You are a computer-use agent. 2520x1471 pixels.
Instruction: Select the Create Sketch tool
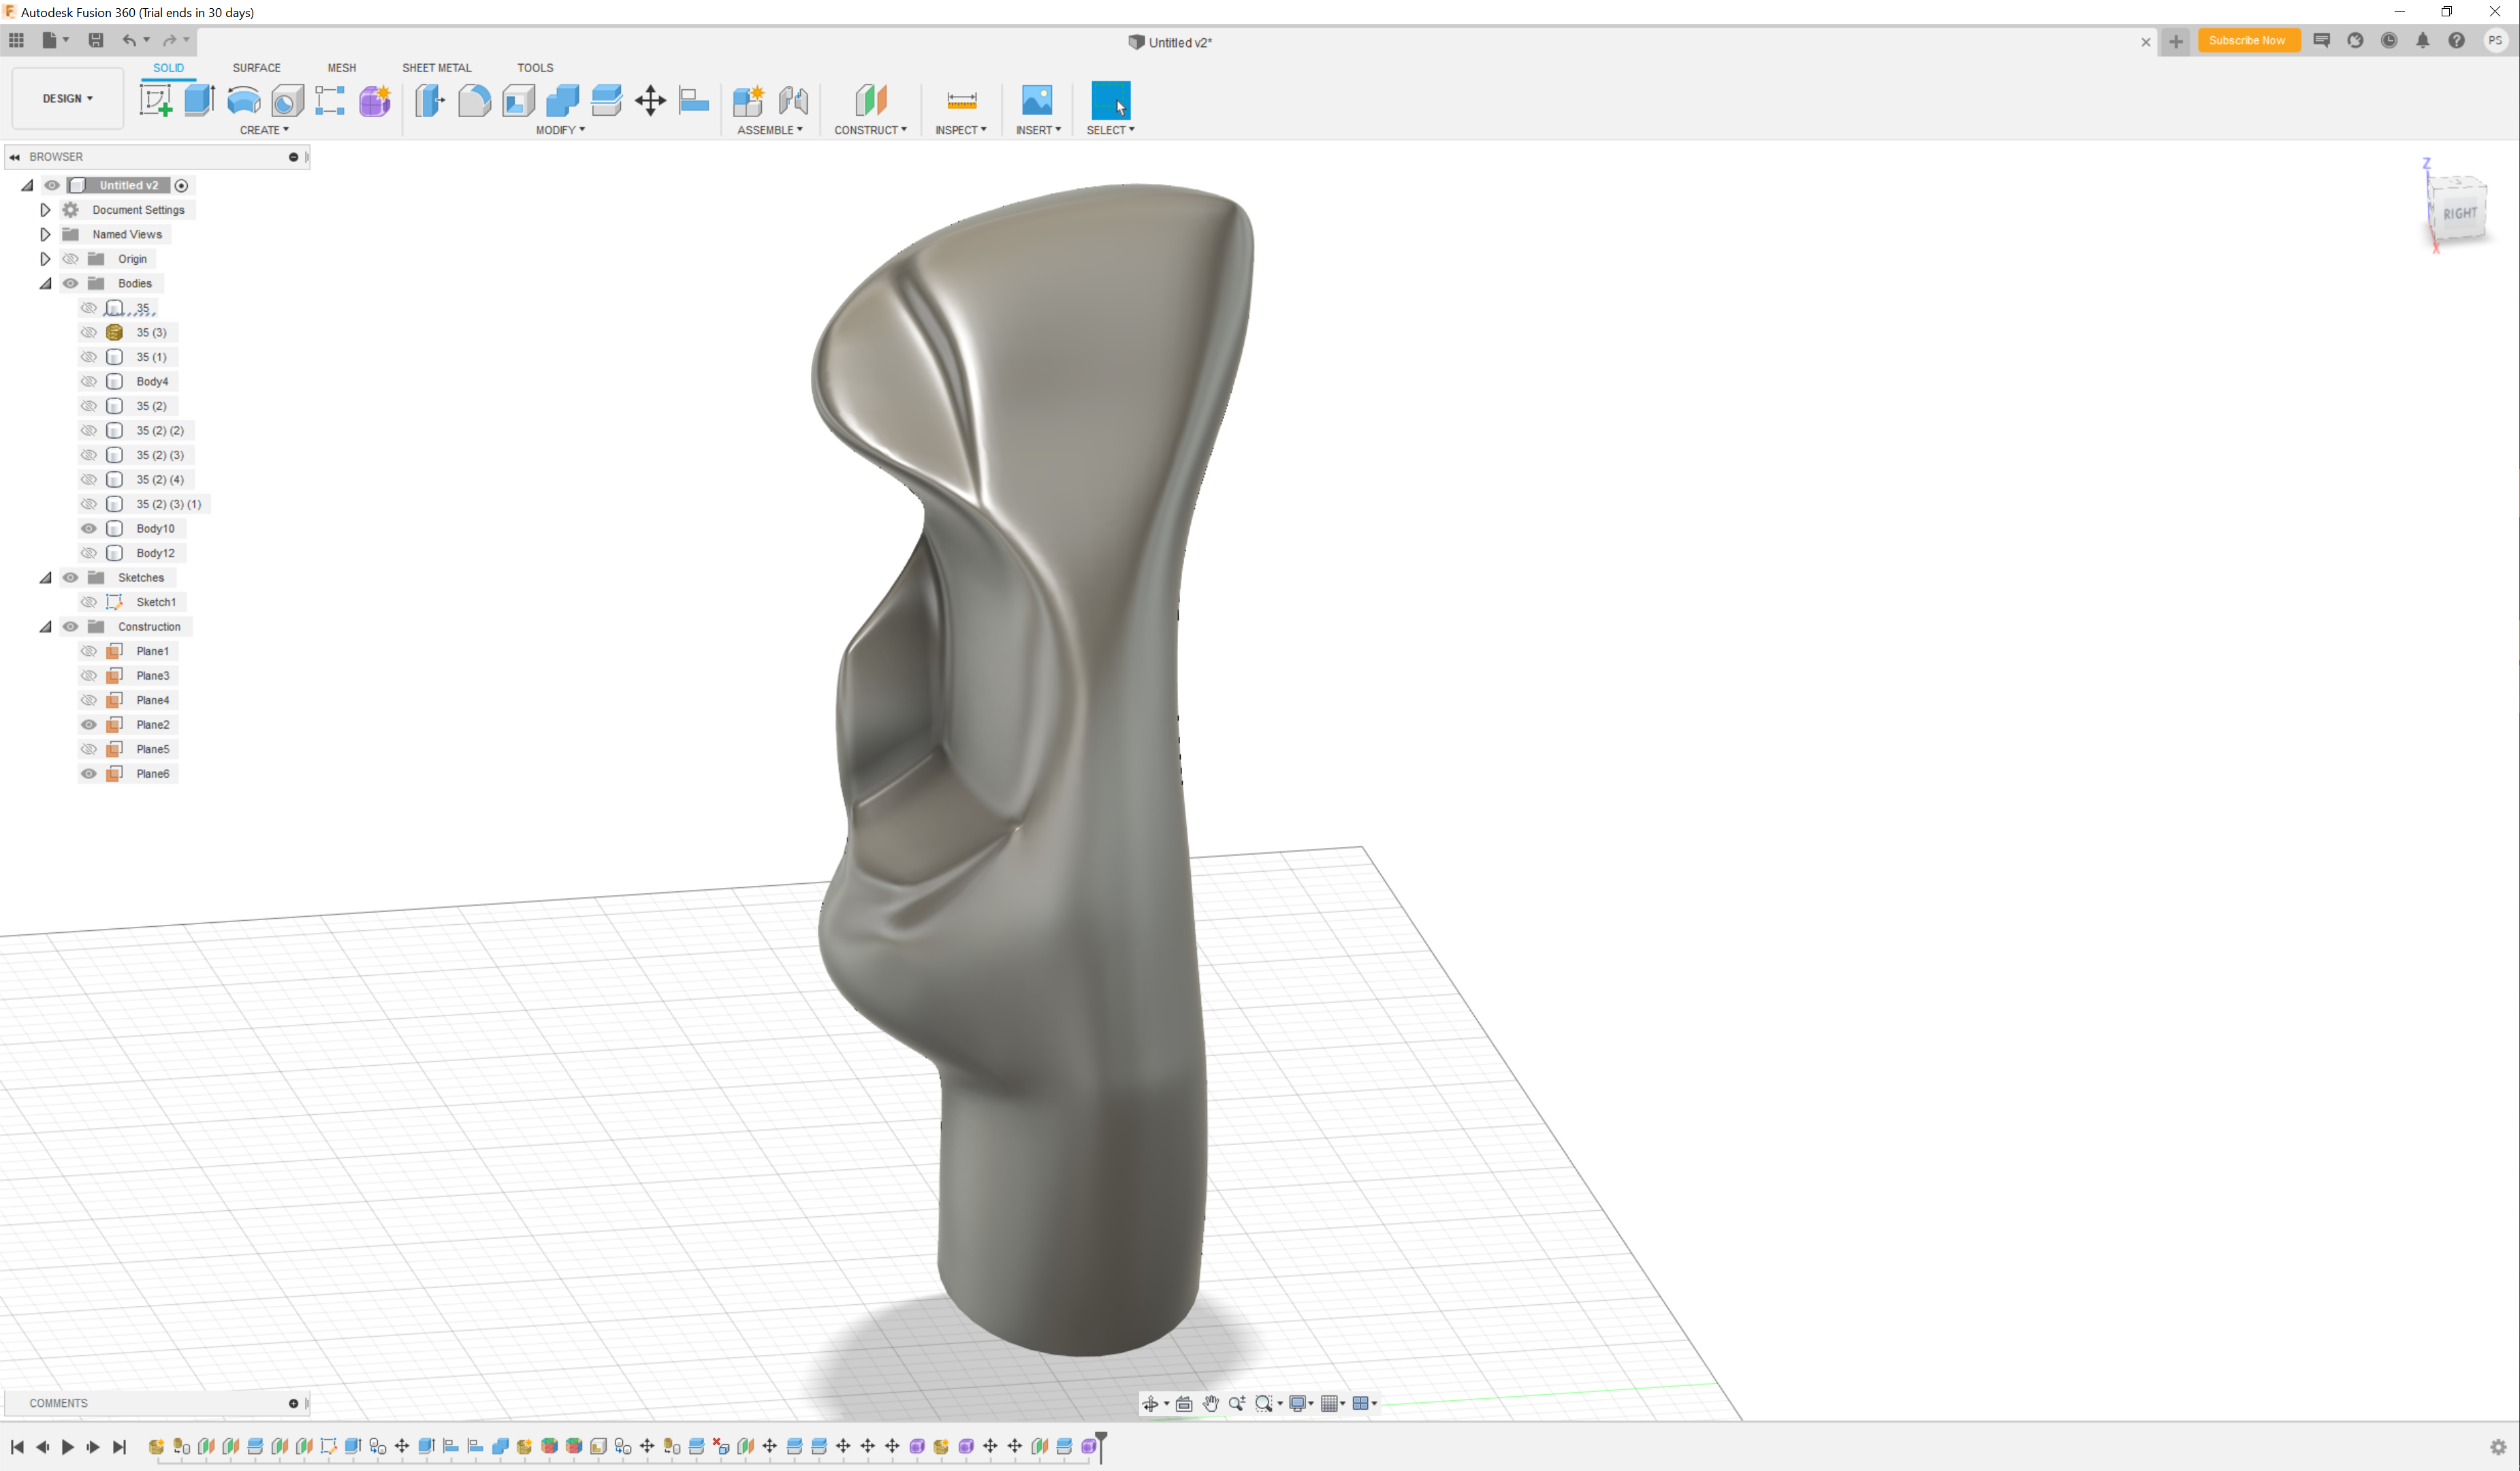point(155,100)
